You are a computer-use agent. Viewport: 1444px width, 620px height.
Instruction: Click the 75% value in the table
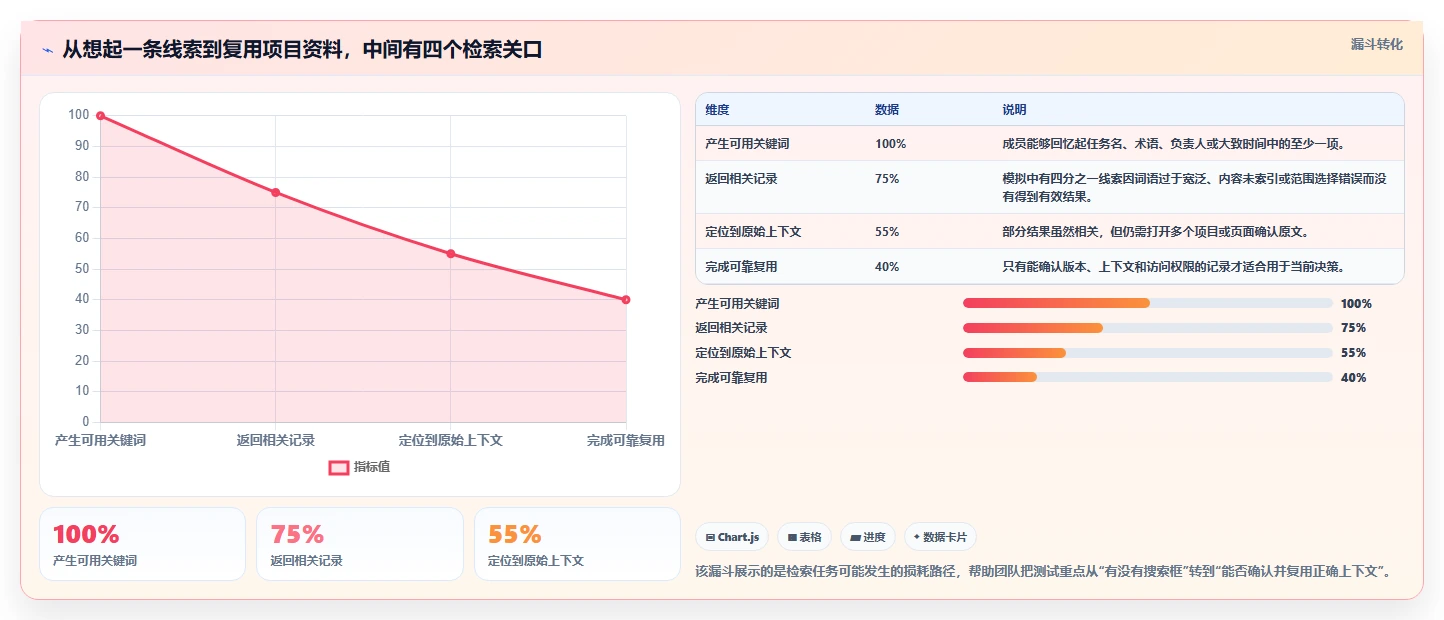click(887, 179)
